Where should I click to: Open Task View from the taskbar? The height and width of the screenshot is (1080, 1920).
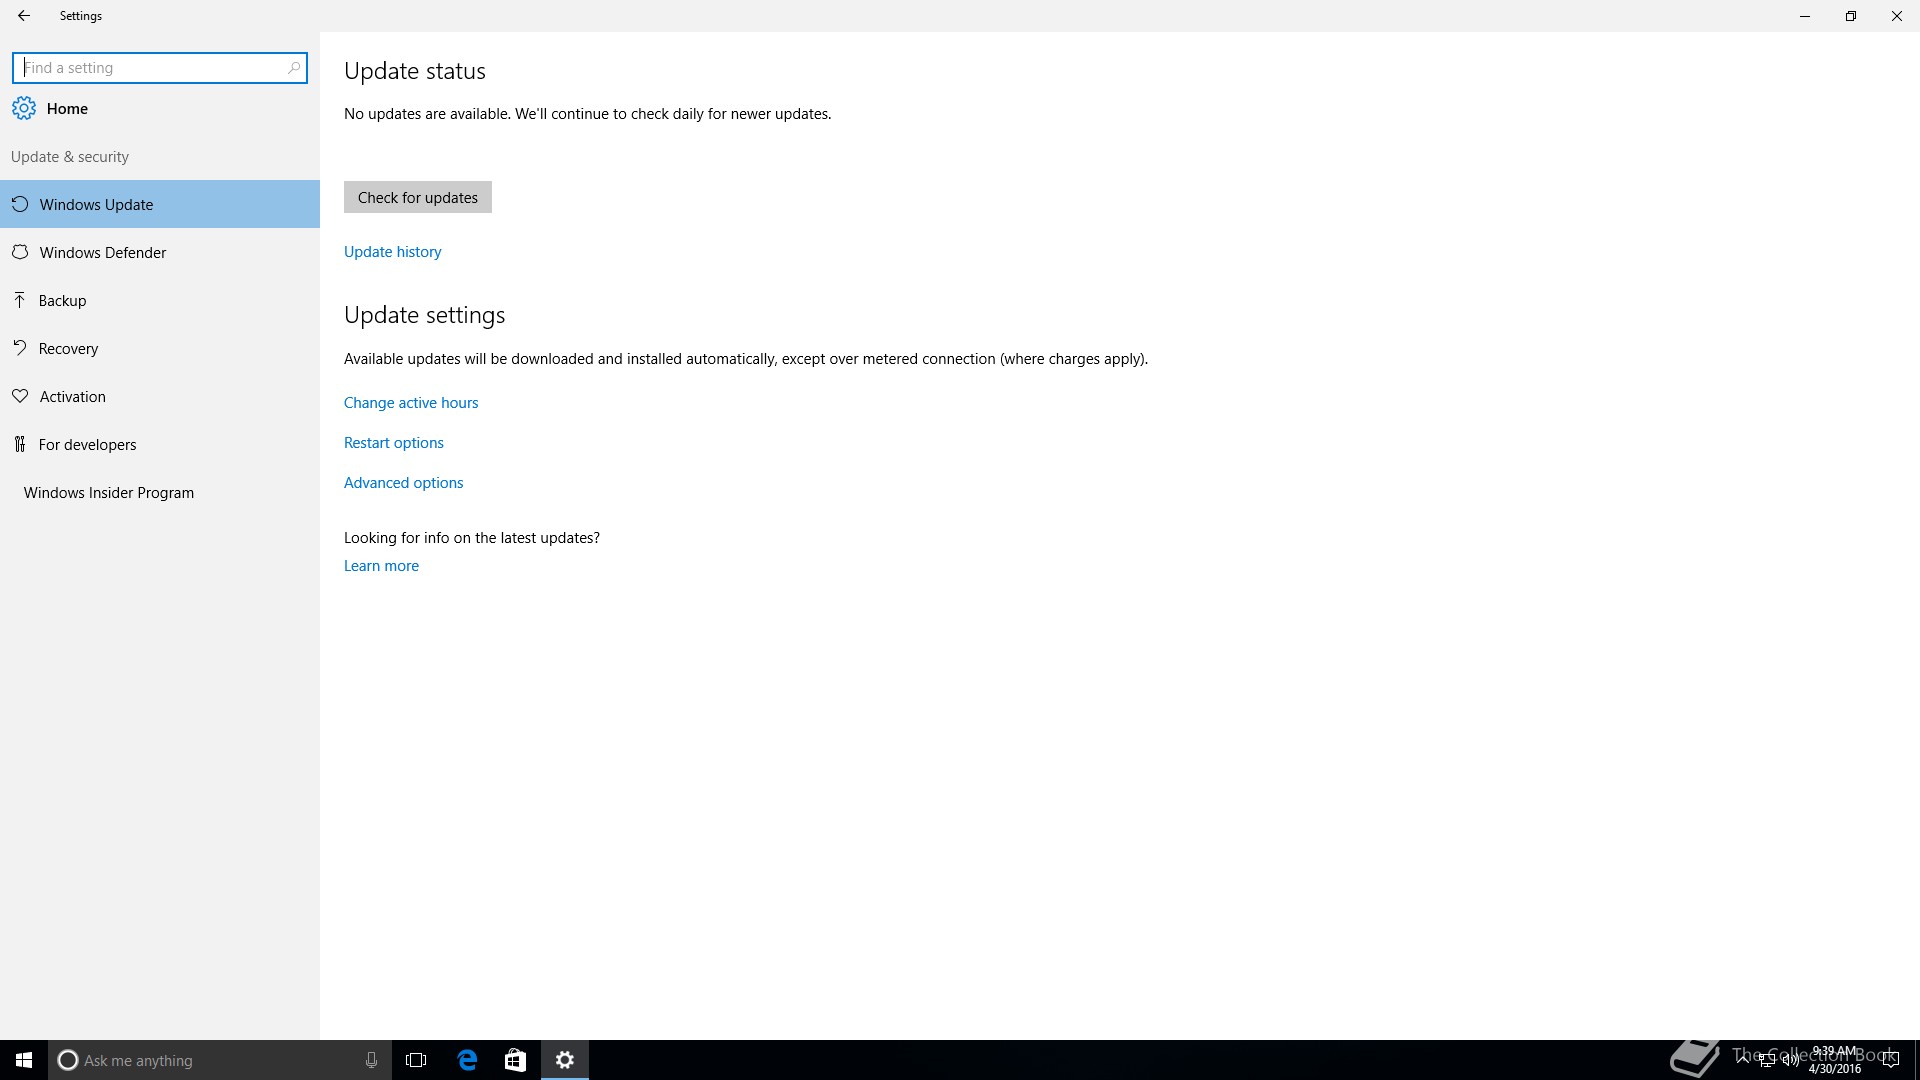click(416, 1060)
